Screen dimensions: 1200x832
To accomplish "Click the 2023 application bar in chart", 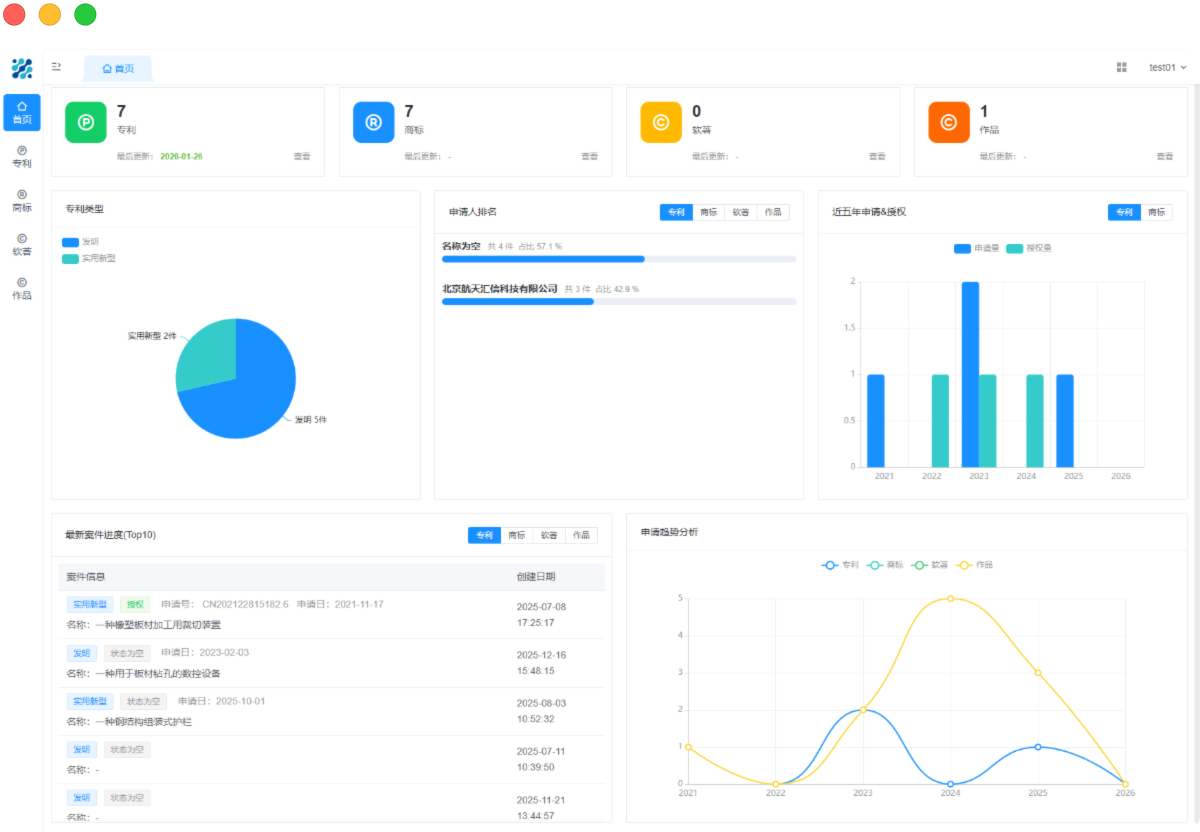I will click(x=970, y=374).
